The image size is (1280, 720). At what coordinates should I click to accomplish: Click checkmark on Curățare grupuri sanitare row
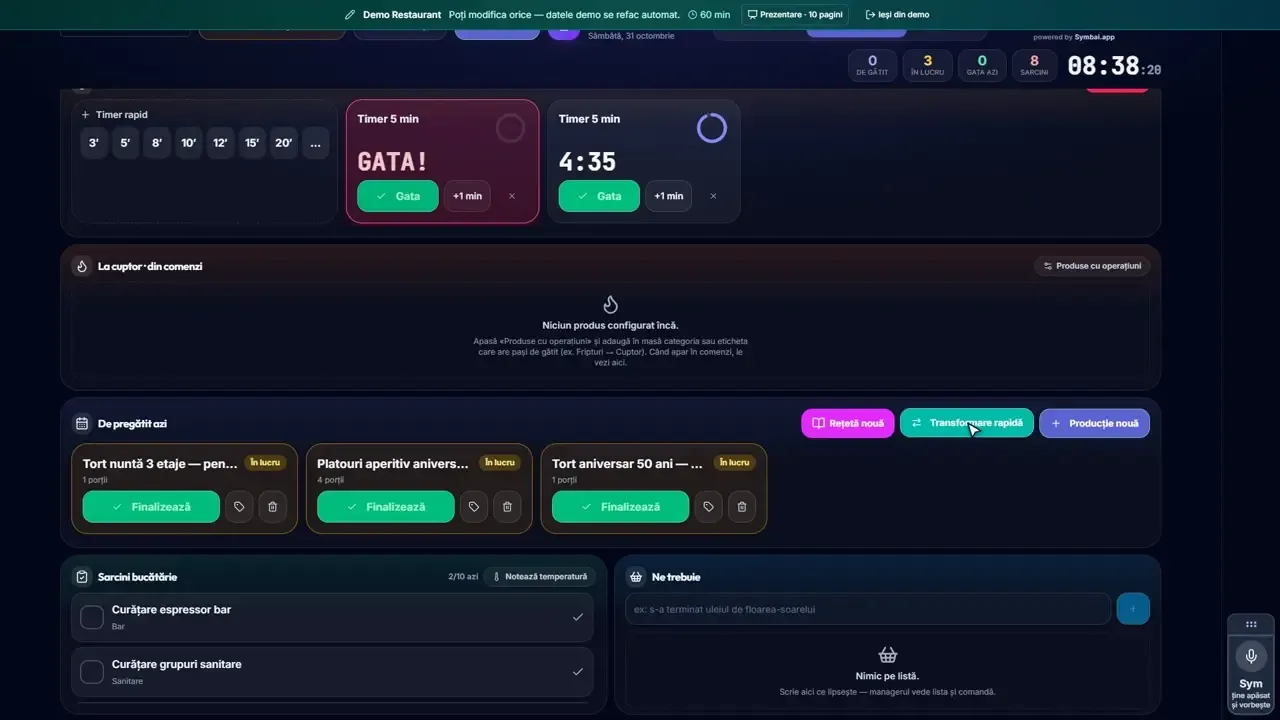[x=577, y=672]
